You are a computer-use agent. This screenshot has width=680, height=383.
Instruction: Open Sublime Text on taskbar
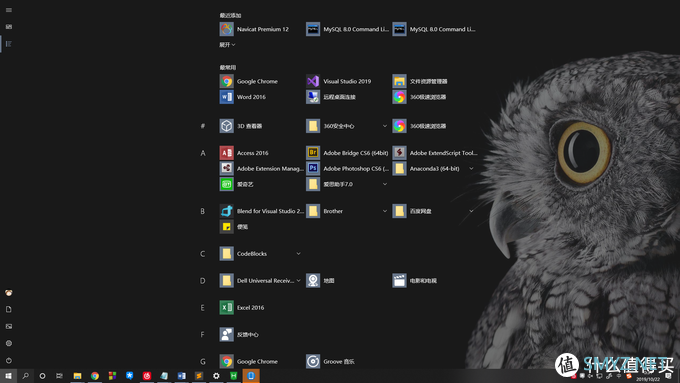coord(199,376)
